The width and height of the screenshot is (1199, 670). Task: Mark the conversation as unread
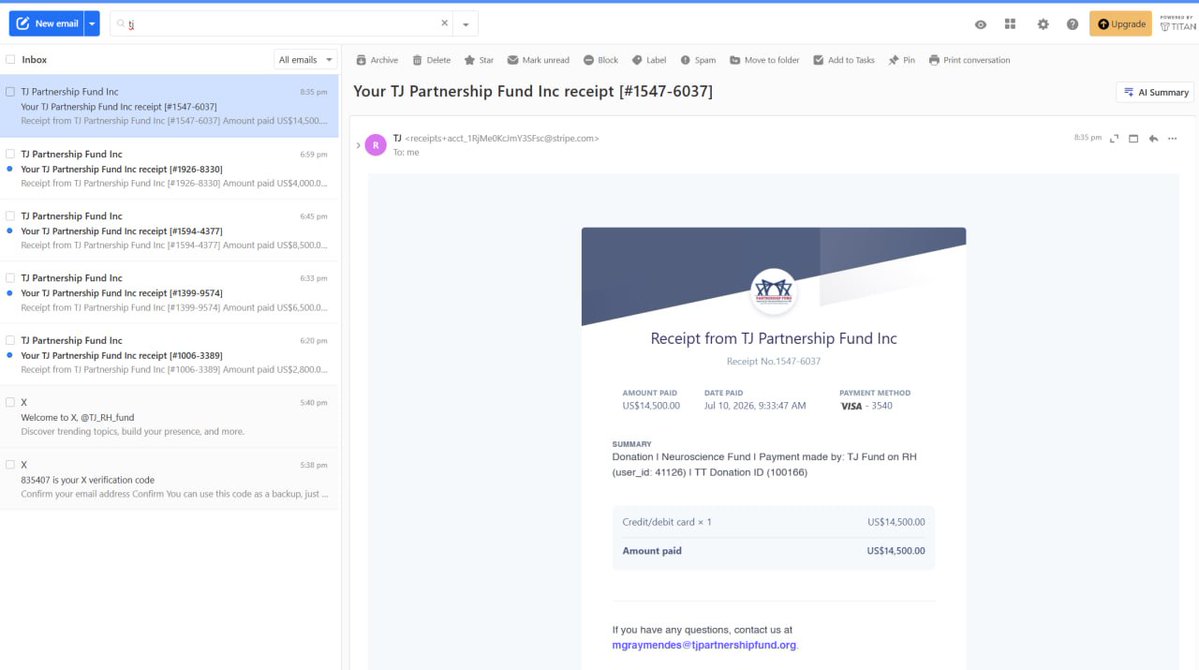tap(538, 60)
